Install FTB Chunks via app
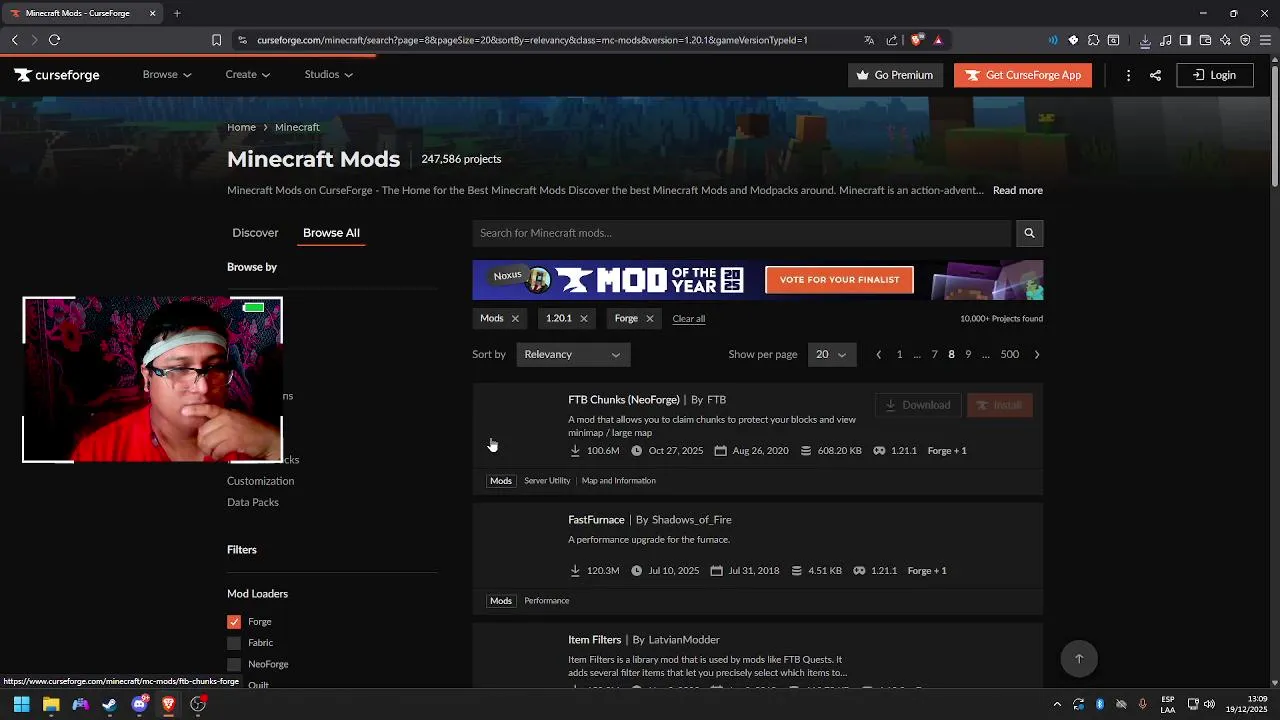Viewport: 1280px width, 720px height. [999, 405]
